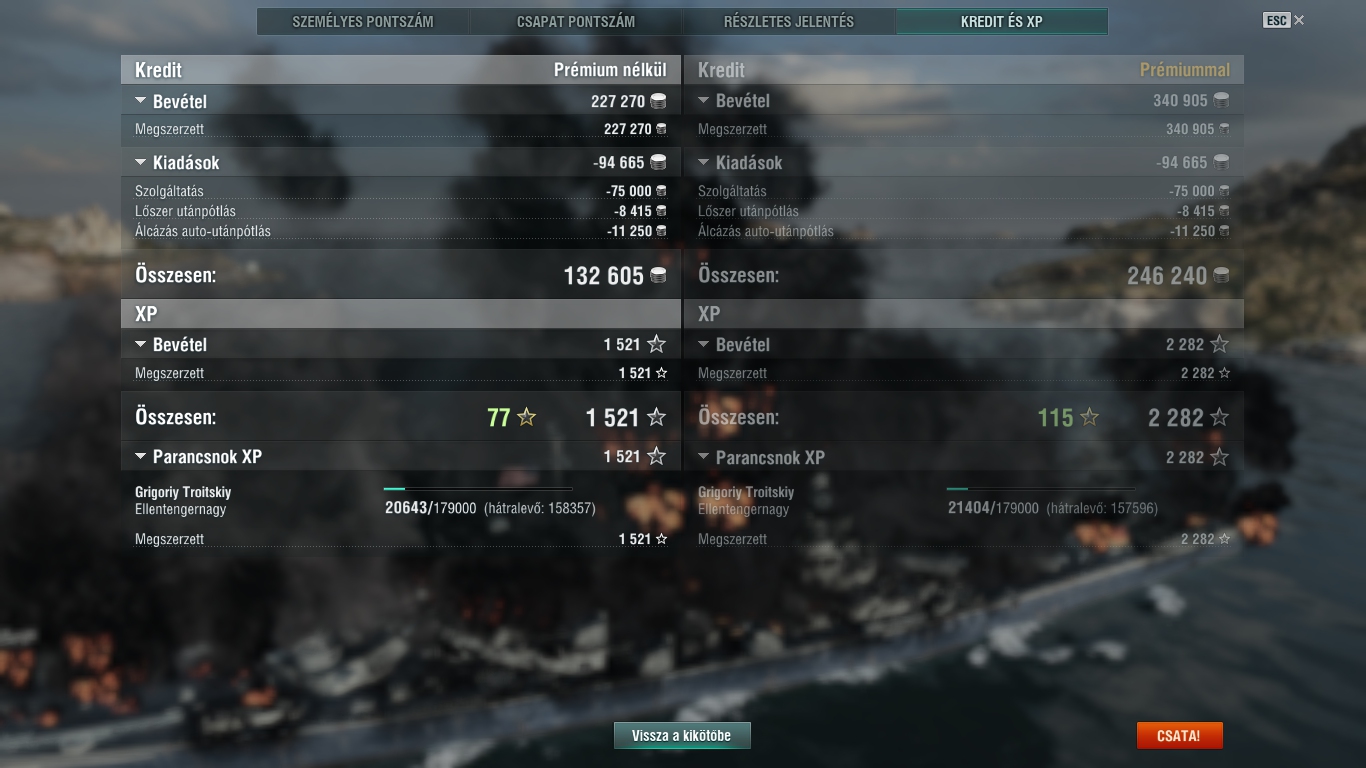The width and height of the screenshot is (1366, 768).
Task: Click the coin icon next to 246 240 premium total
Action: coord(1221,275)
